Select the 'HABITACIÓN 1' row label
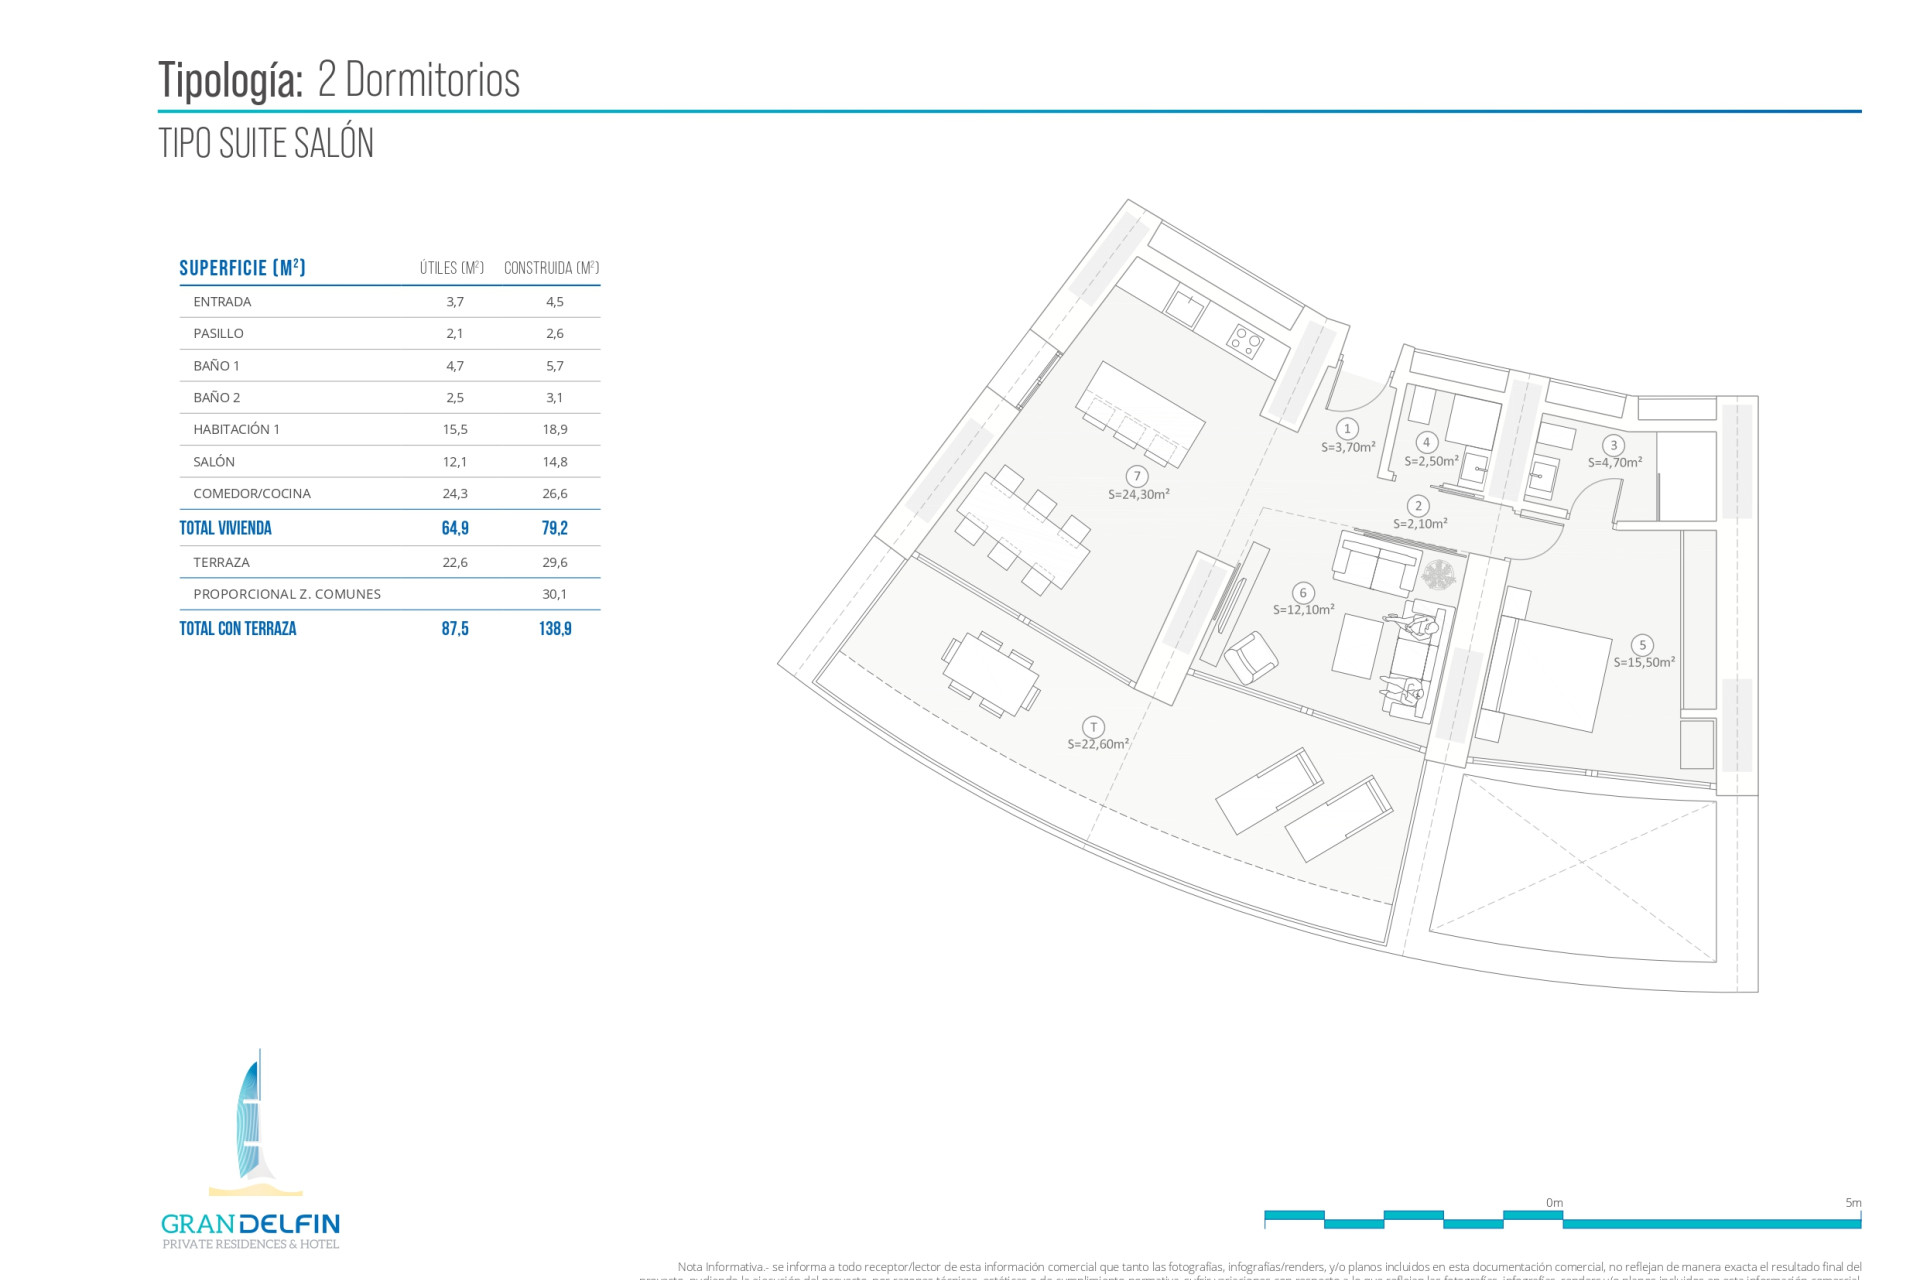 click(236, 429)
